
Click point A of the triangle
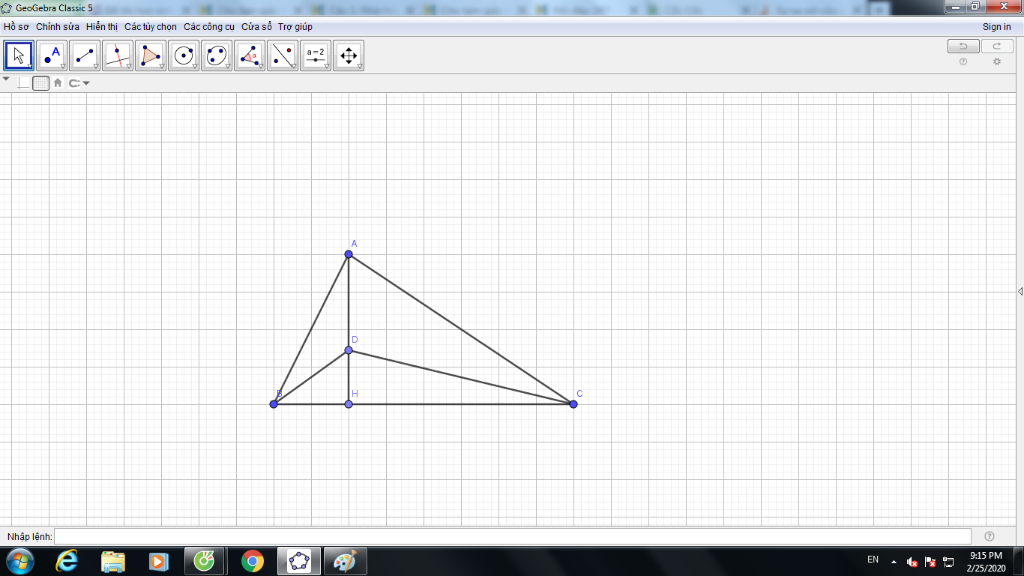pos(349,254)
